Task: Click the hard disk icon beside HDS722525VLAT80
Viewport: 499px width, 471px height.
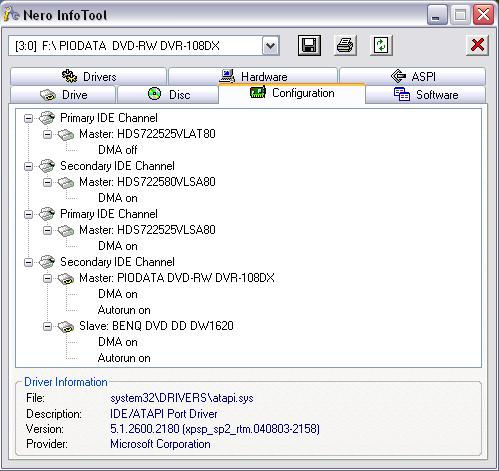Action: coord(66,134)
